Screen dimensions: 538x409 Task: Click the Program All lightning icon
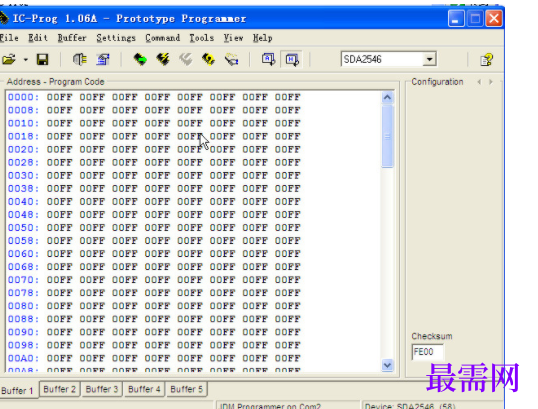(163, 60)
